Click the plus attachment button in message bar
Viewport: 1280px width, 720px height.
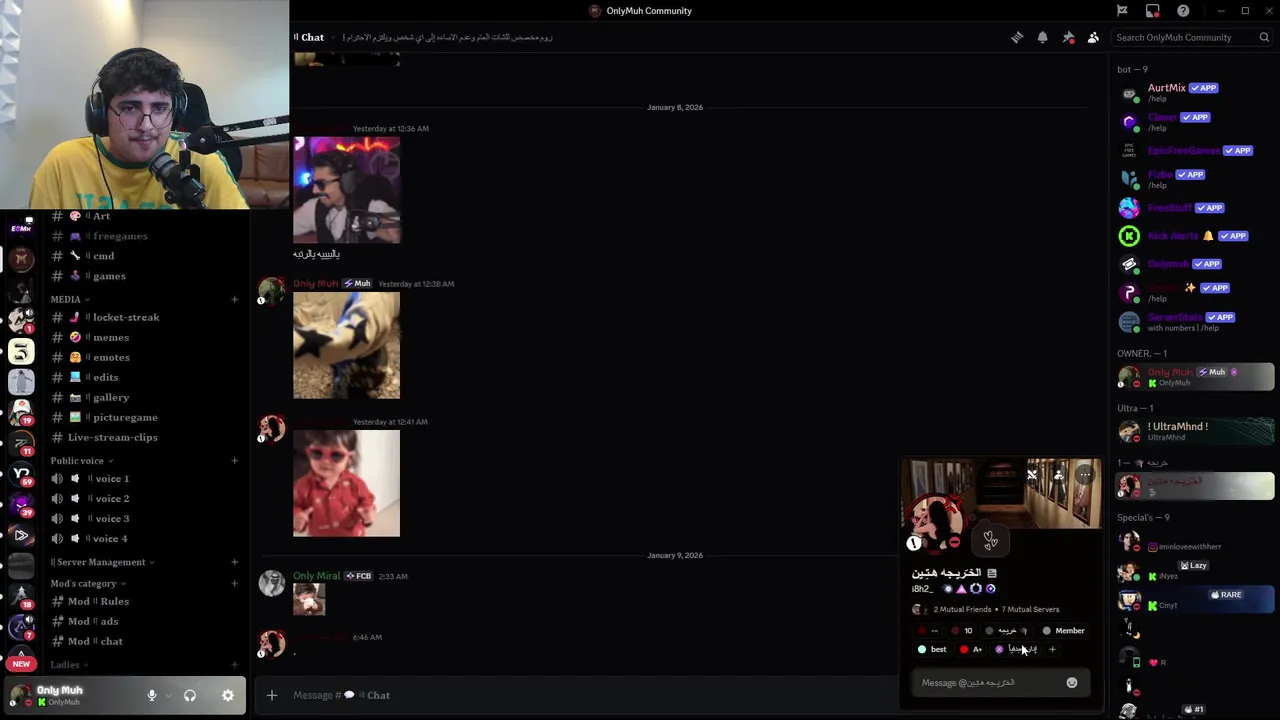pos(271,695)
